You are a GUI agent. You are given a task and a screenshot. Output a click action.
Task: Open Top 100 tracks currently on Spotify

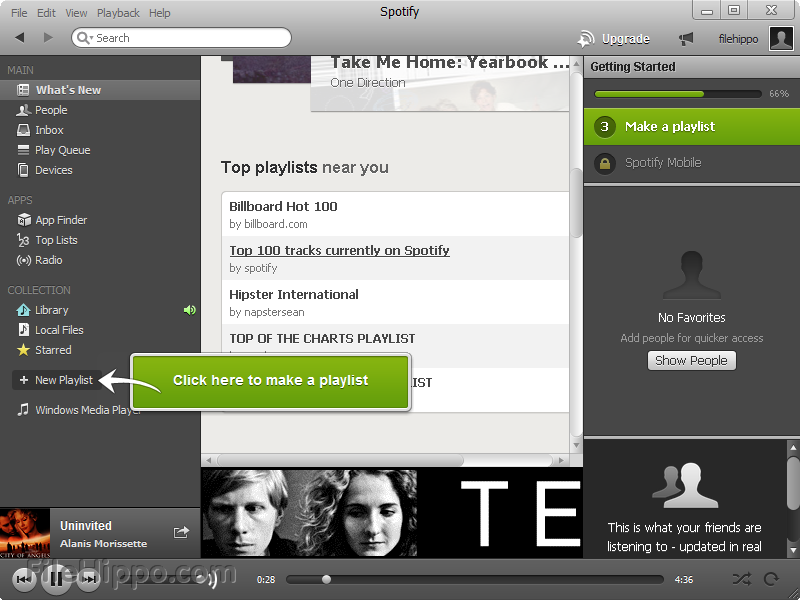(339, 250)
